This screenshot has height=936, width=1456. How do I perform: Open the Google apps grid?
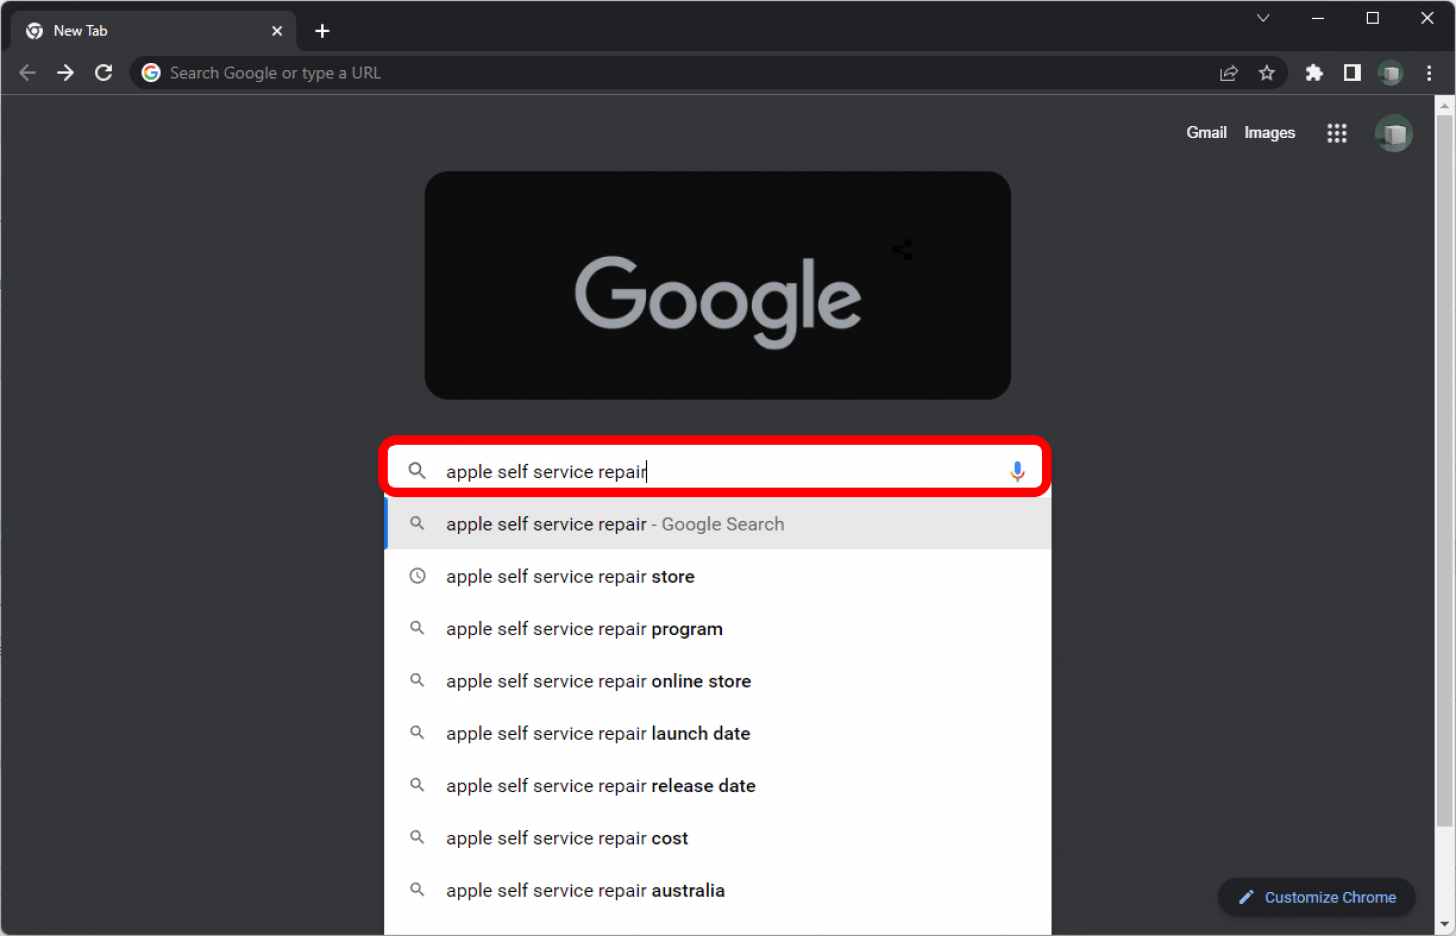(x=1337, y=133)
